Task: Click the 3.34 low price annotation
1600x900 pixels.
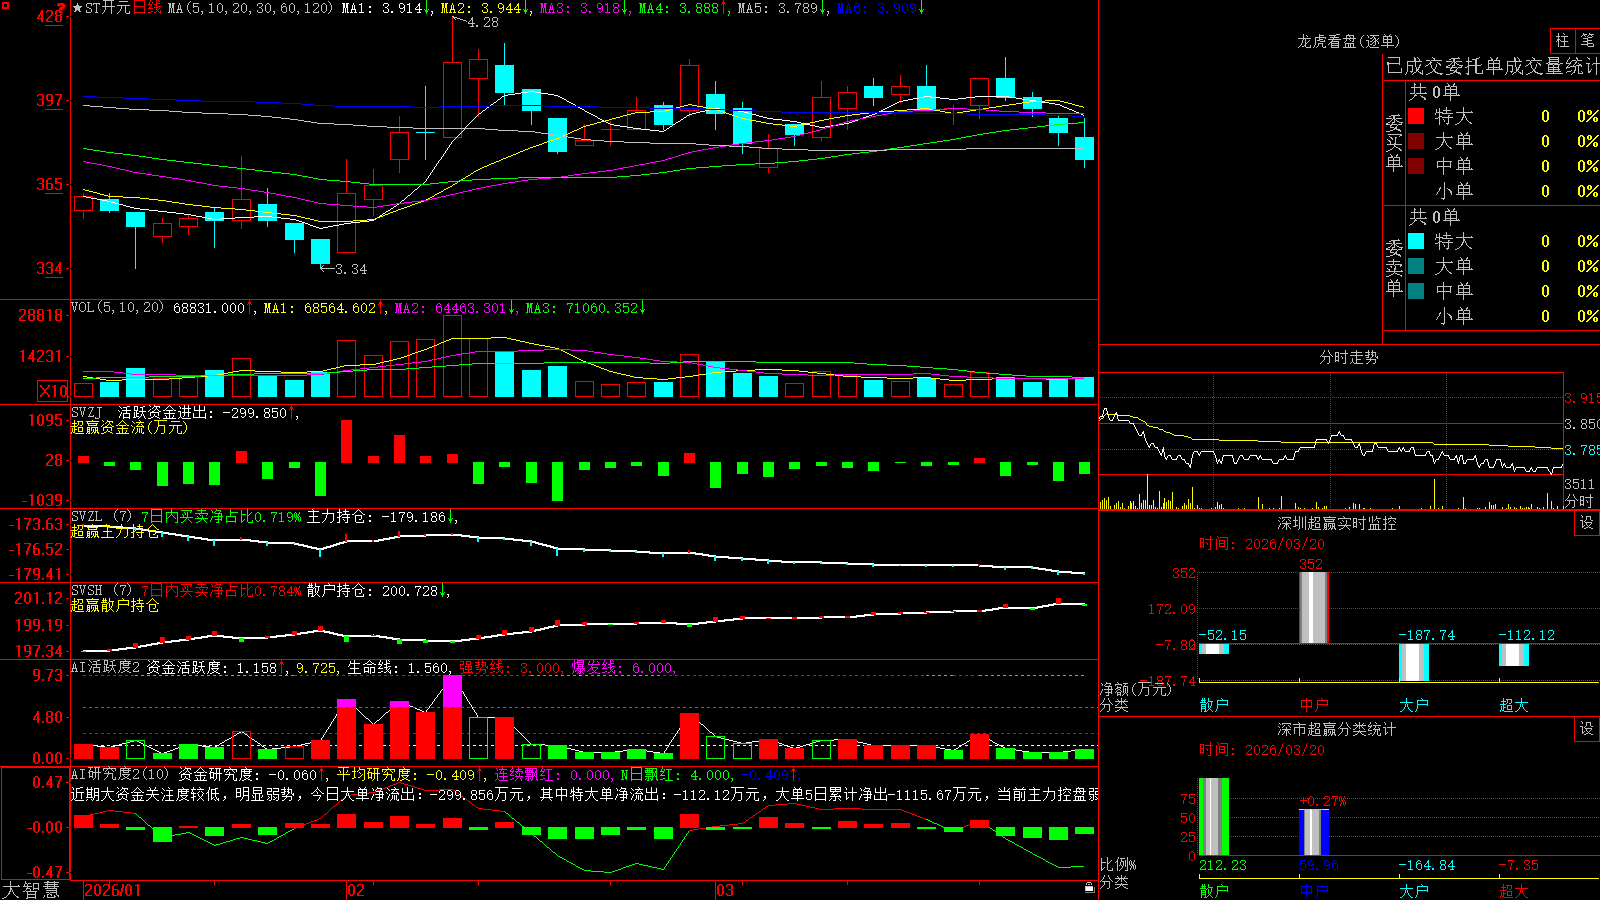Action: [350, 269]
